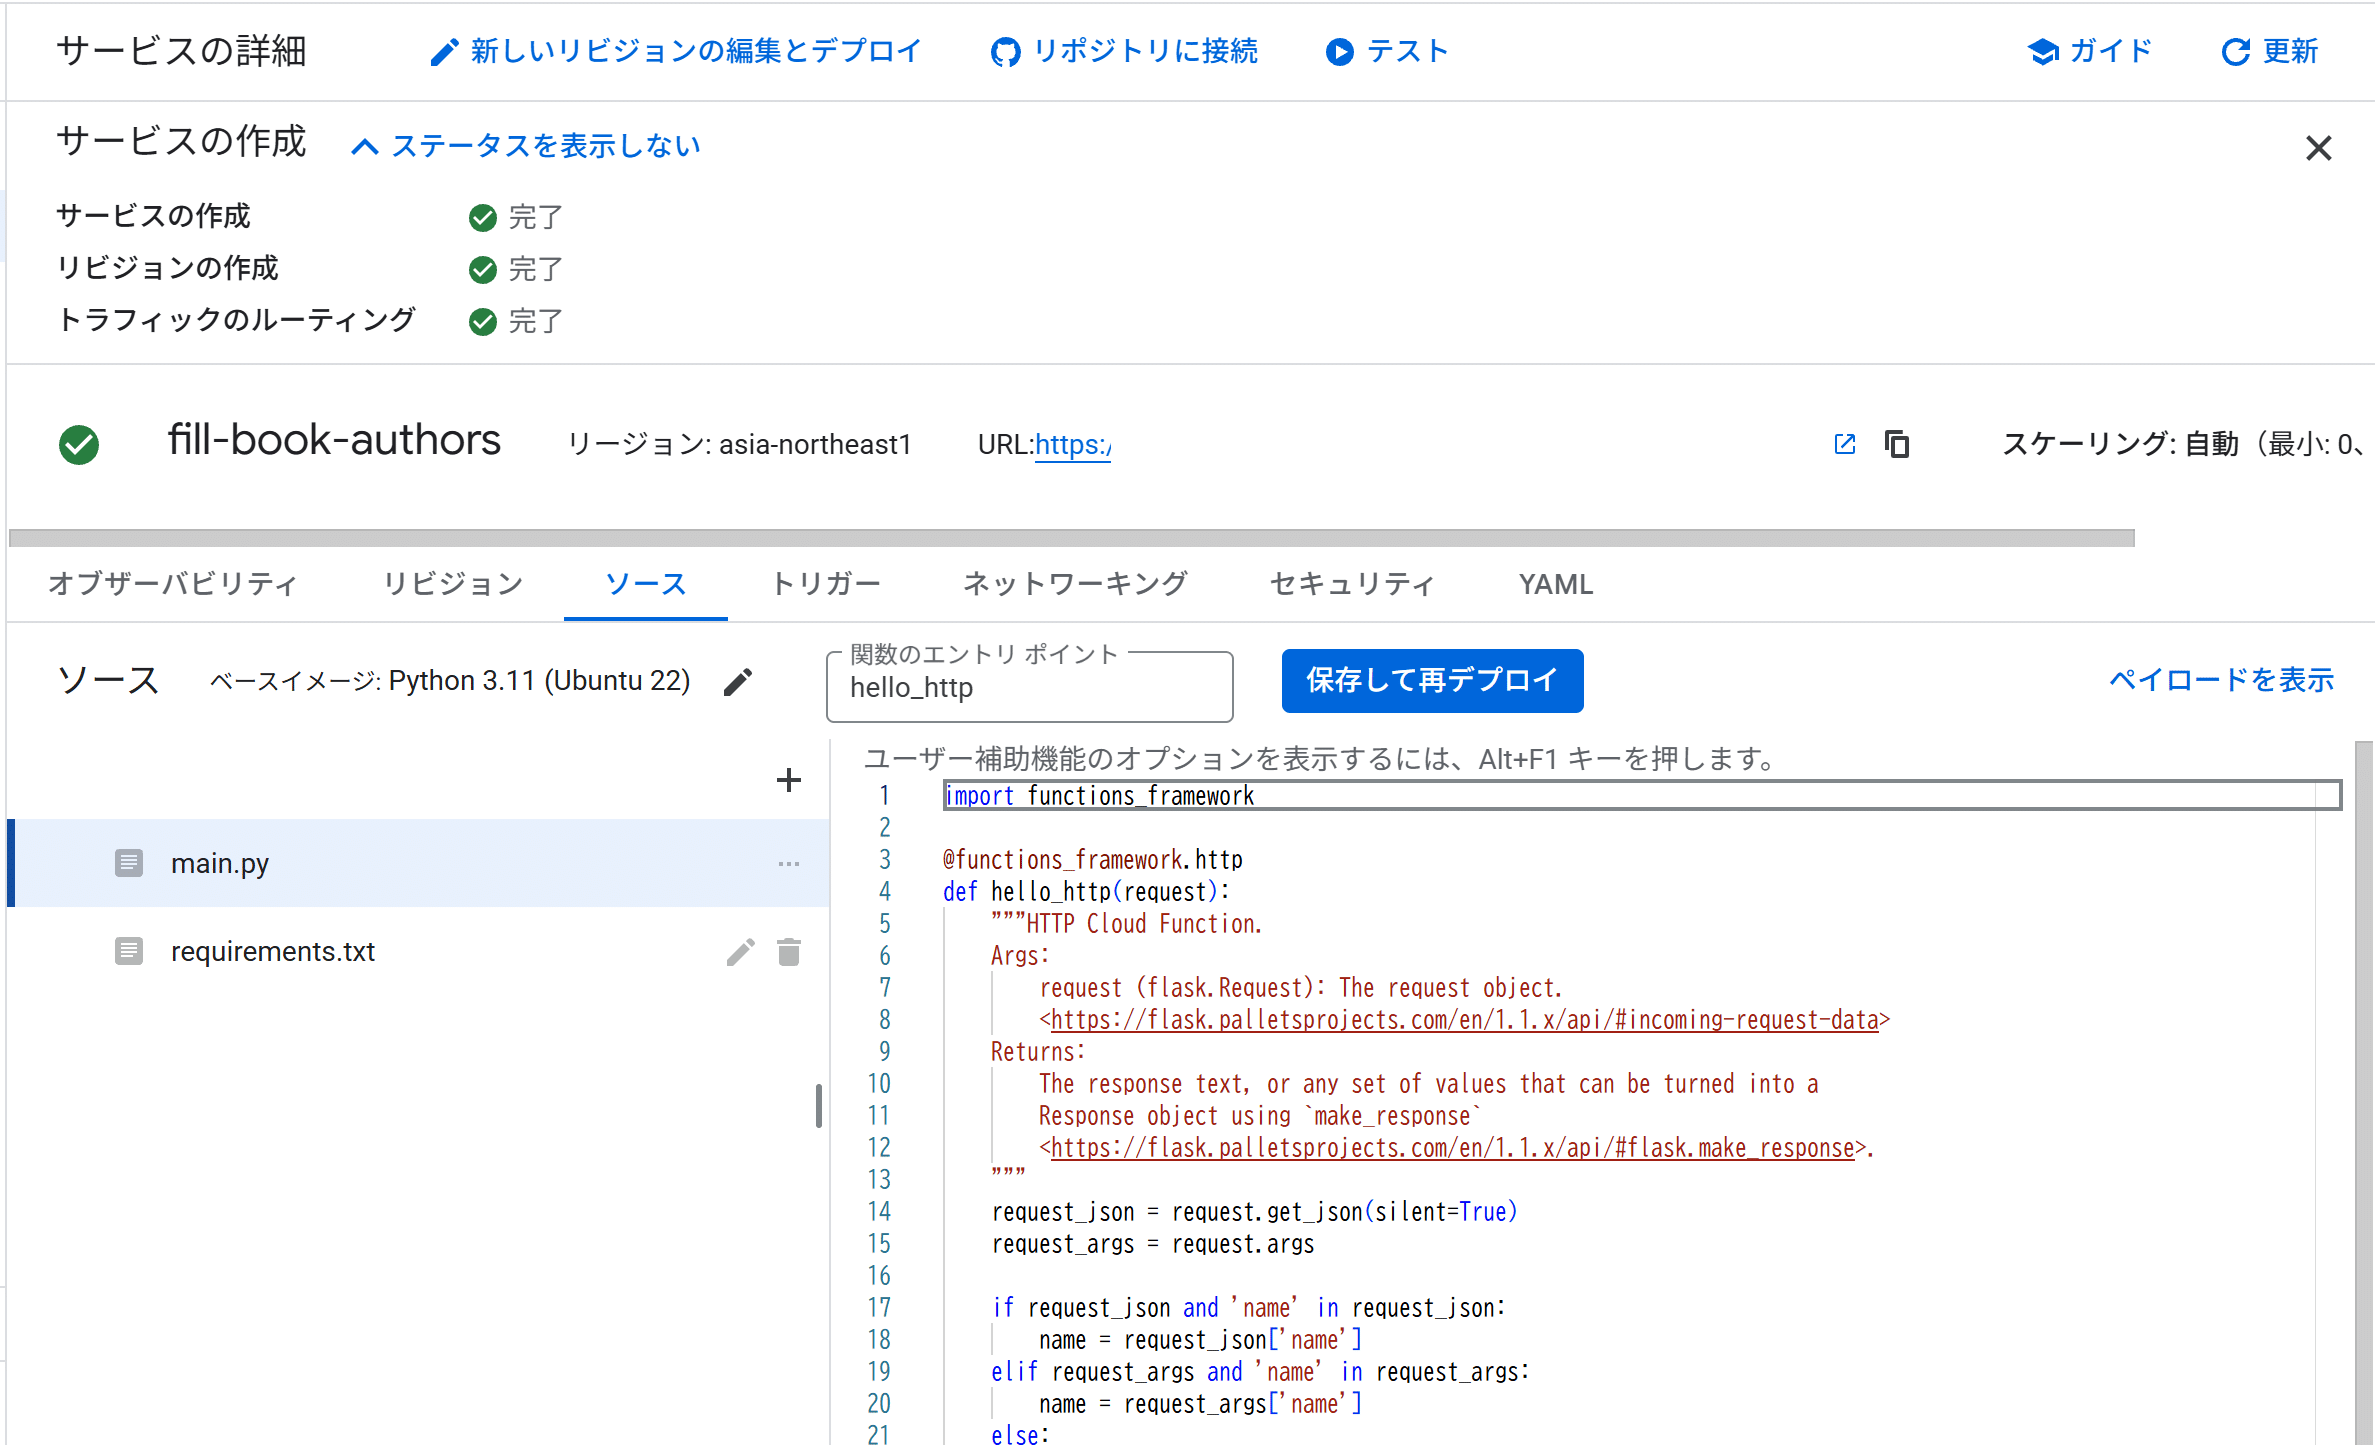2375x1445 pixels.
Task: Close the service creation status panel
Action: click(2318, 148)
